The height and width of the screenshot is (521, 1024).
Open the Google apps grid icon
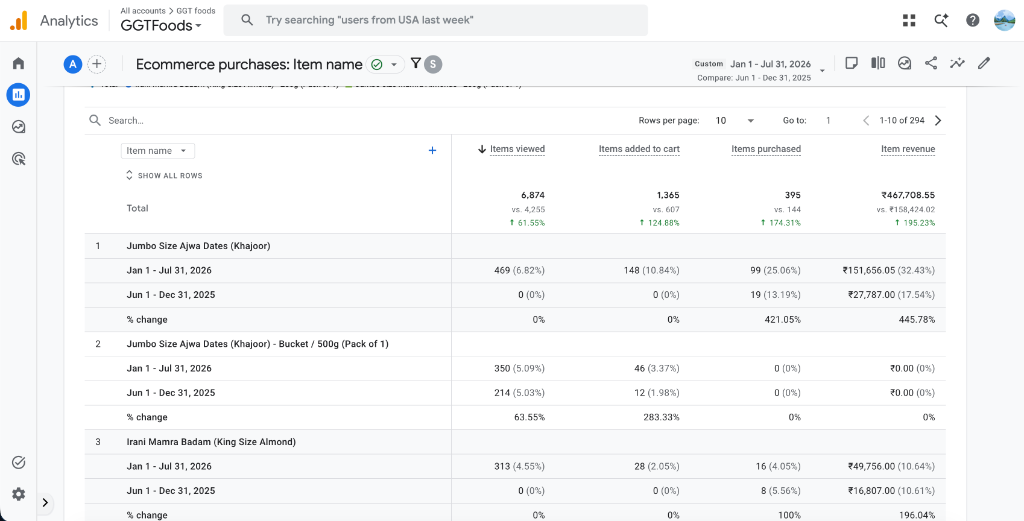point(909,20)
